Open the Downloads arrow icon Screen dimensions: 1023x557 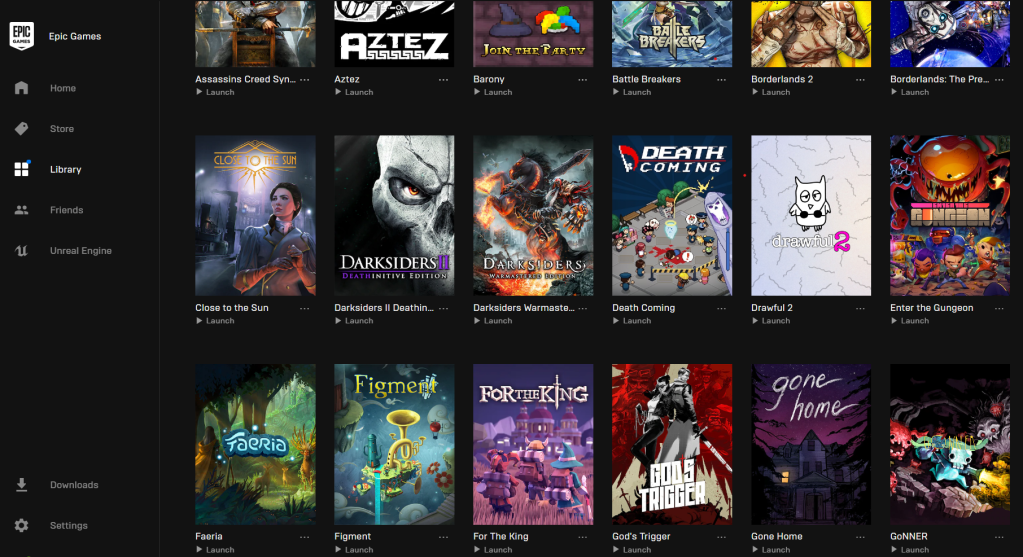(22, 485)
